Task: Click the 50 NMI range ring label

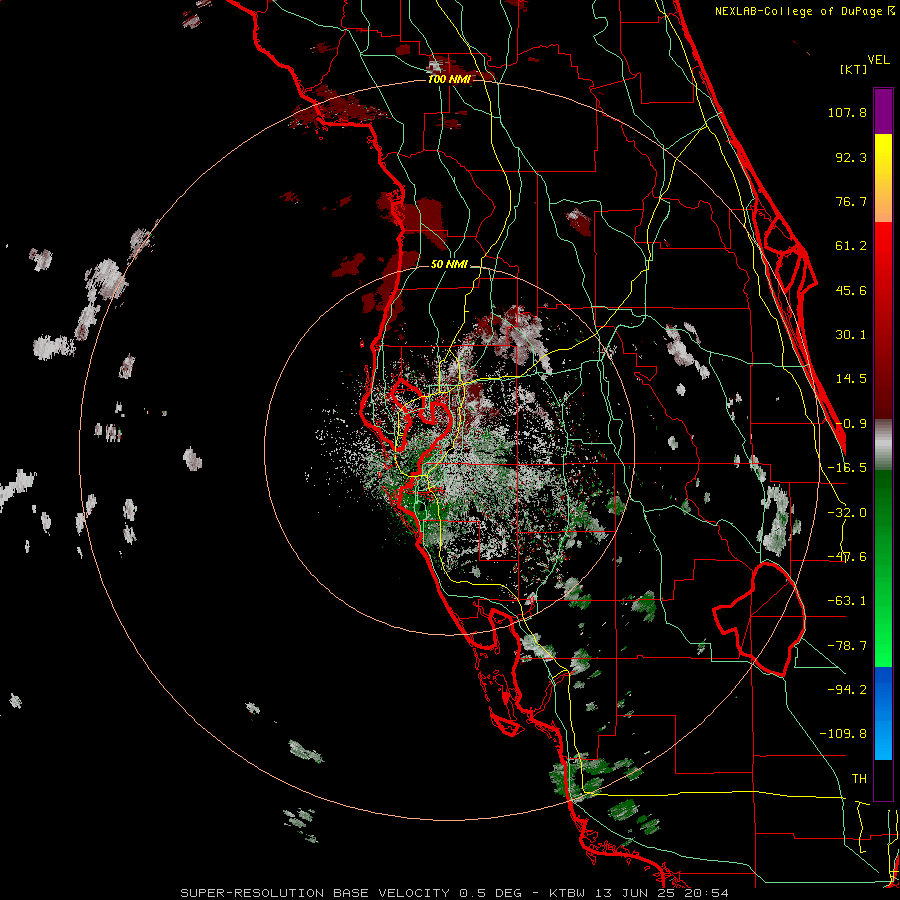Action: [449, 265]
